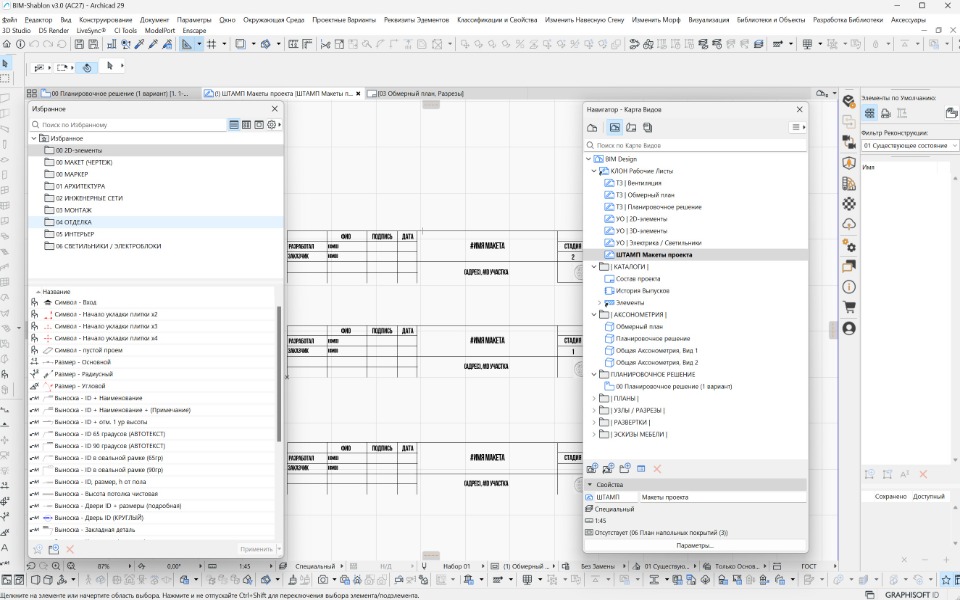Screen dimensions: 960x600
Task: Collapse the BIM Design root node
Action: tap(589, 159)
